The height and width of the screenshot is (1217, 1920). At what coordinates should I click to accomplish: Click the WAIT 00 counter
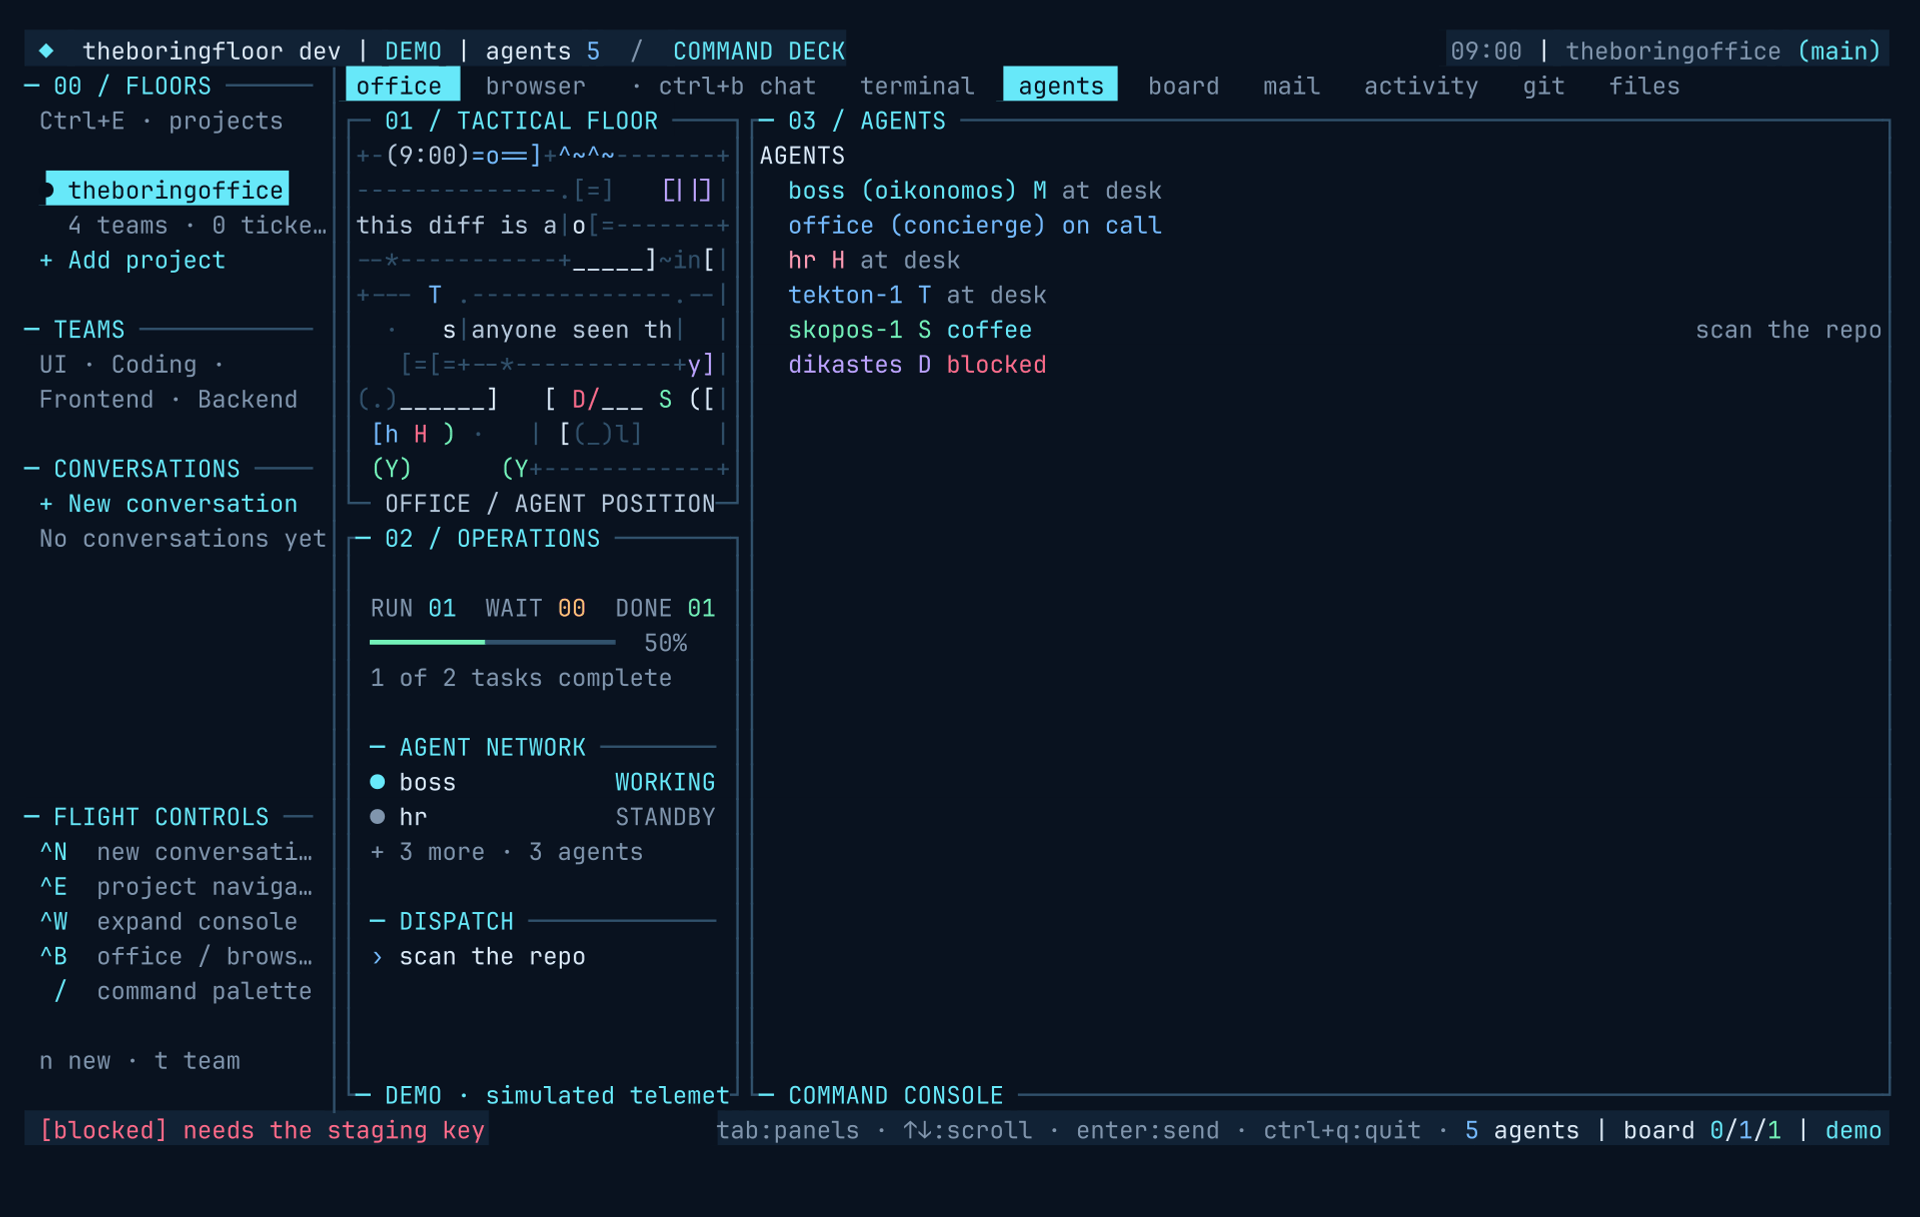pyautogui.click(x=535, y=608)
